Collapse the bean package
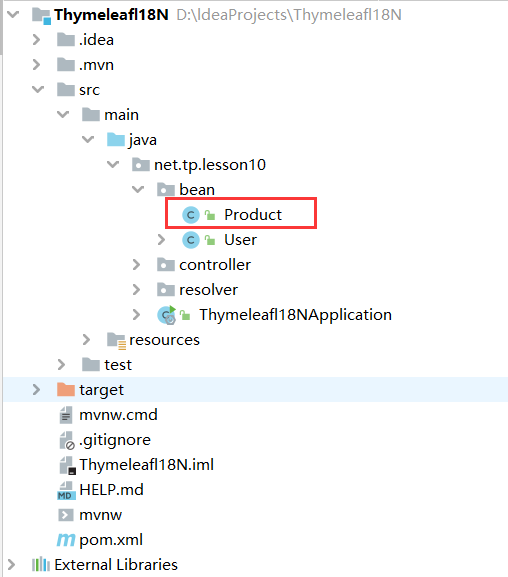 click(x=138, y=190)
